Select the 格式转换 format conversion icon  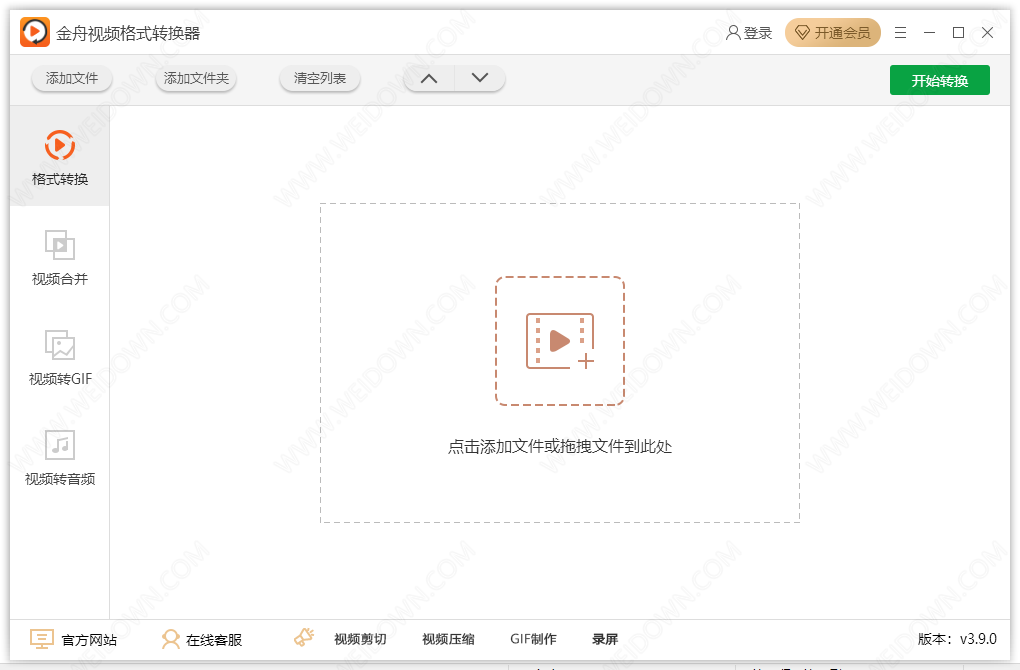(59, 146)
